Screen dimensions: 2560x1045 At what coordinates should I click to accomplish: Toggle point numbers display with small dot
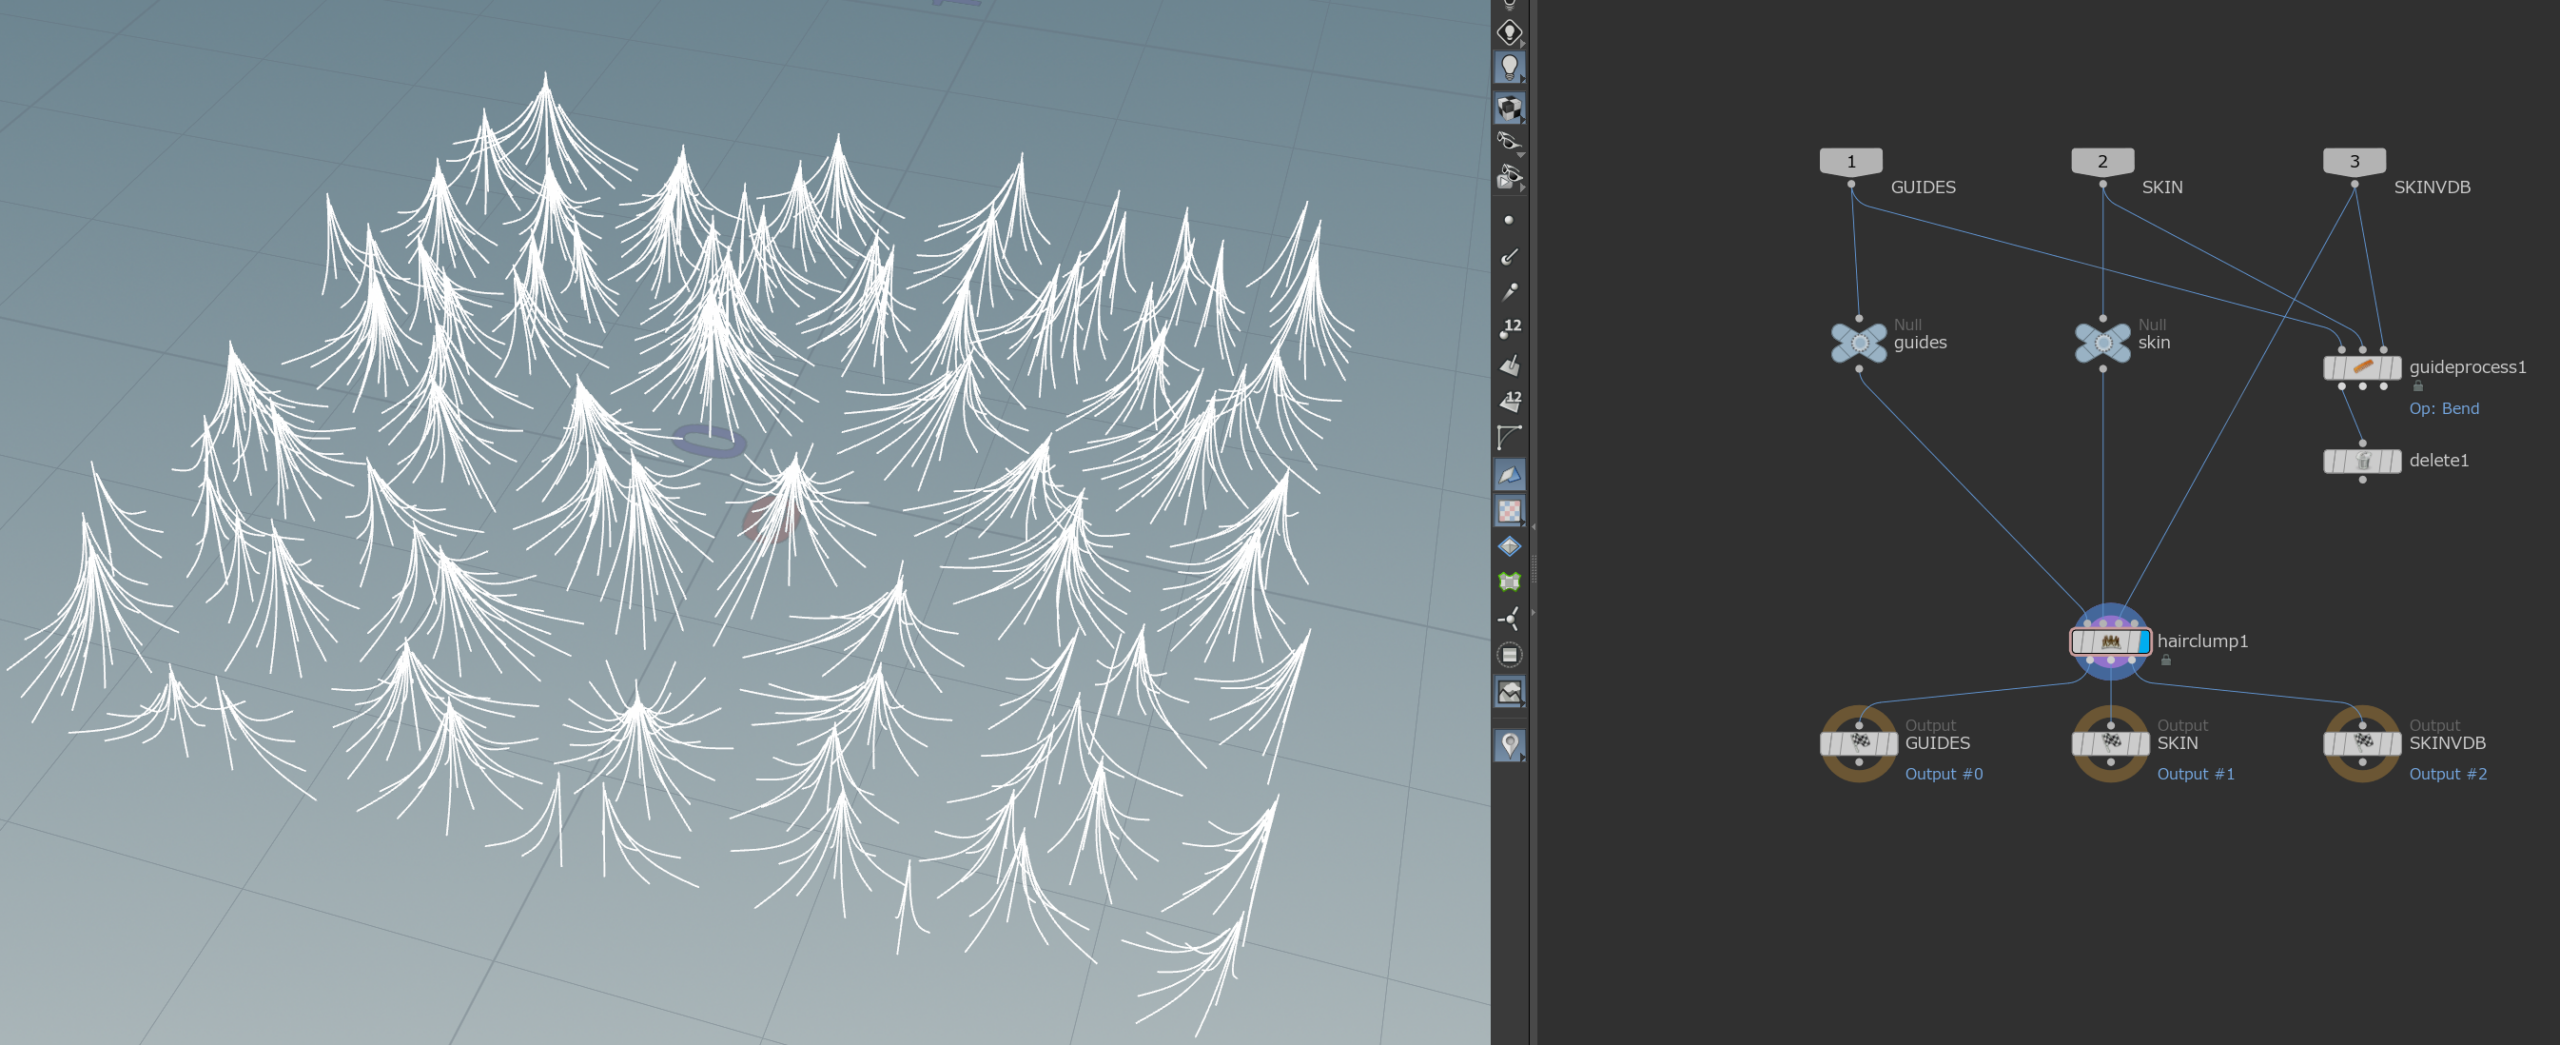point(1509,329)
